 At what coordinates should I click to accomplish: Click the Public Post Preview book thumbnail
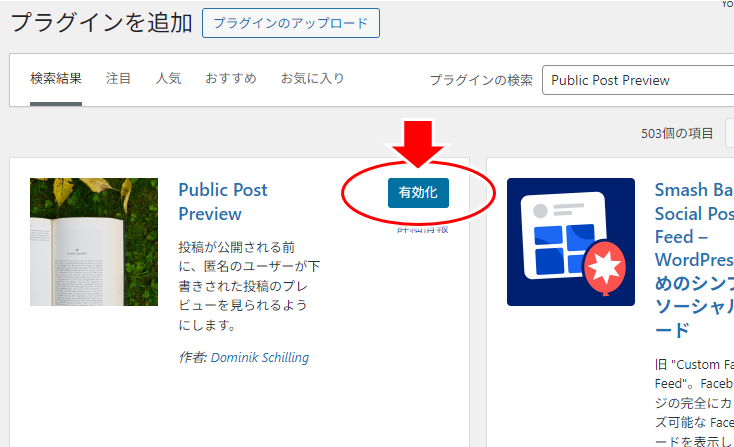[94, 242]
